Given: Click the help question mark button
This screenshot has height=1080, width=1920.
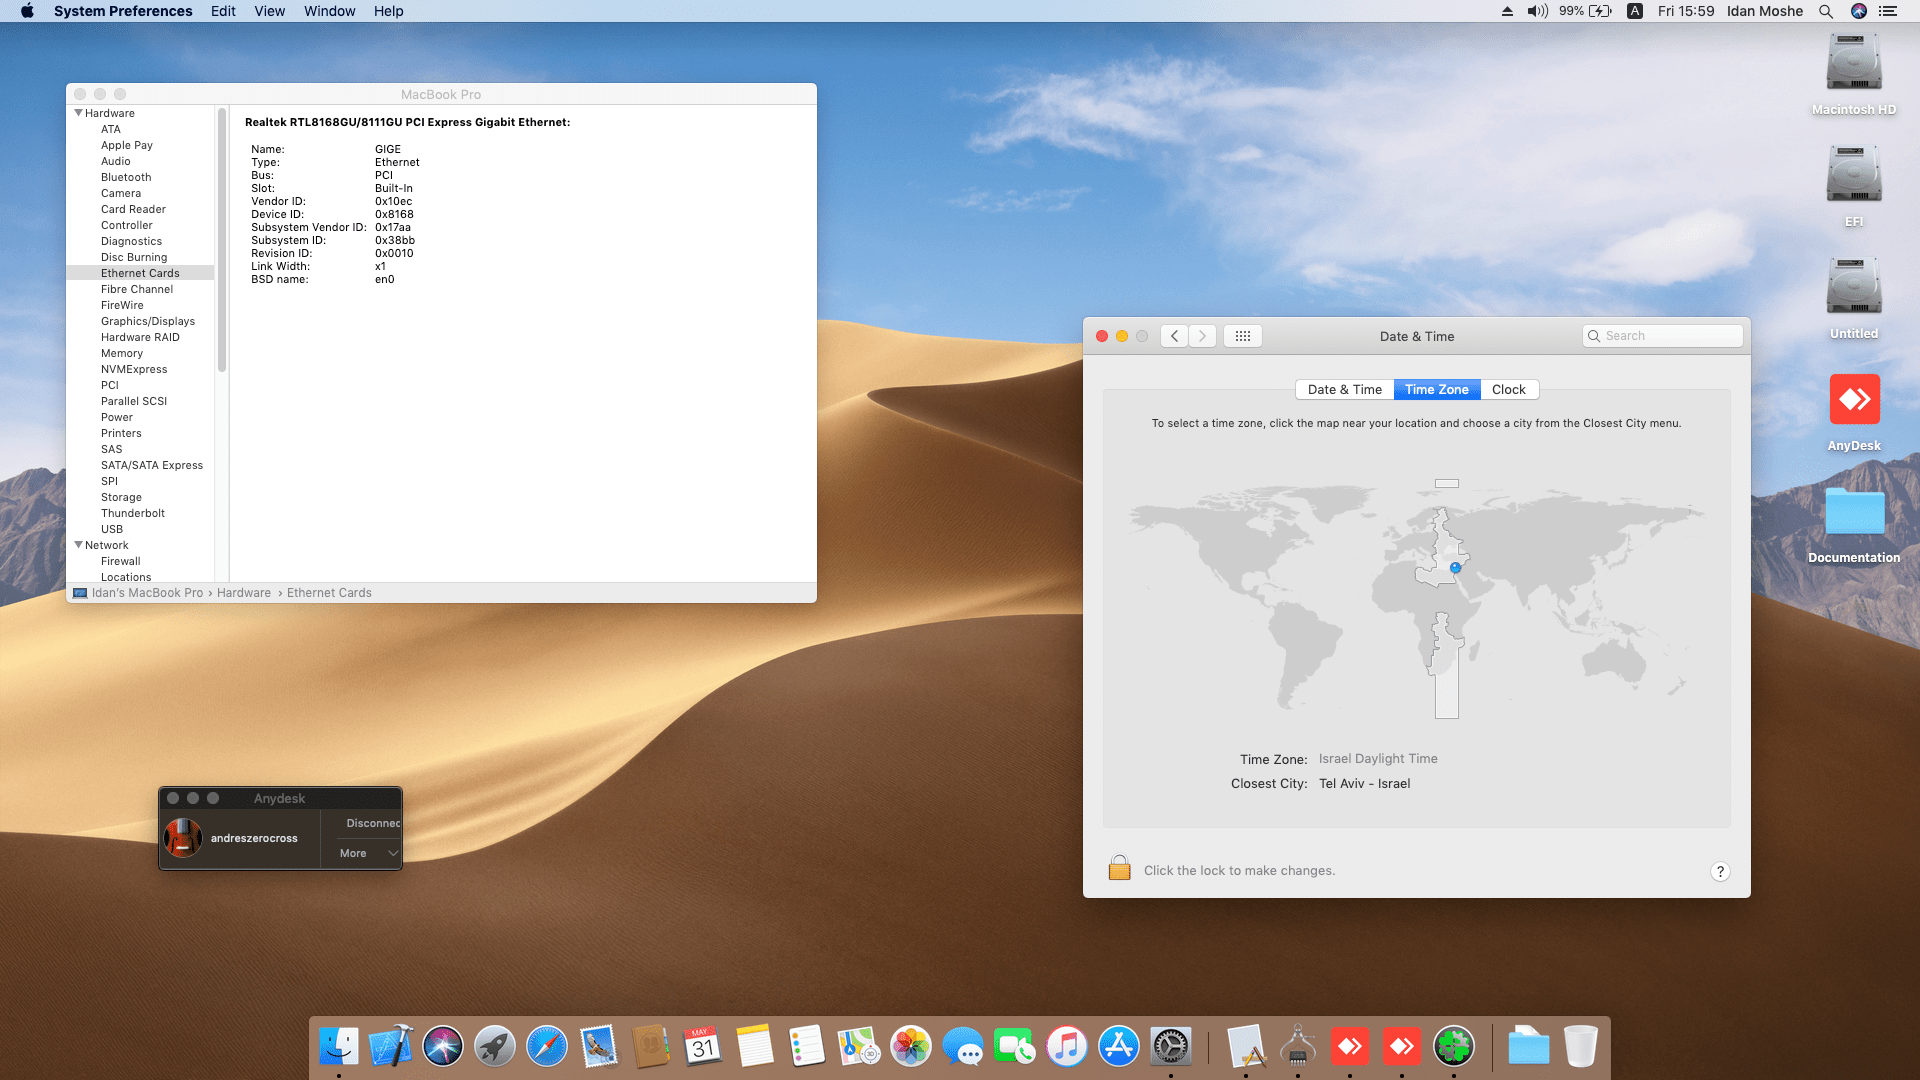Looking at the screenshot, I should coord(1719,871).
